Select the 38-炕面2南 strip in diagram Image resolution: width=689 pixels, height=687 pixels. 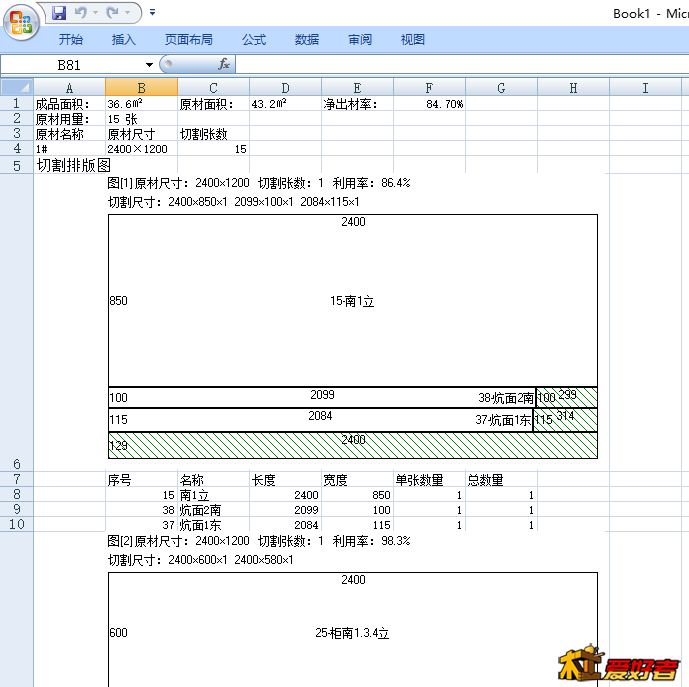point(322,397)
